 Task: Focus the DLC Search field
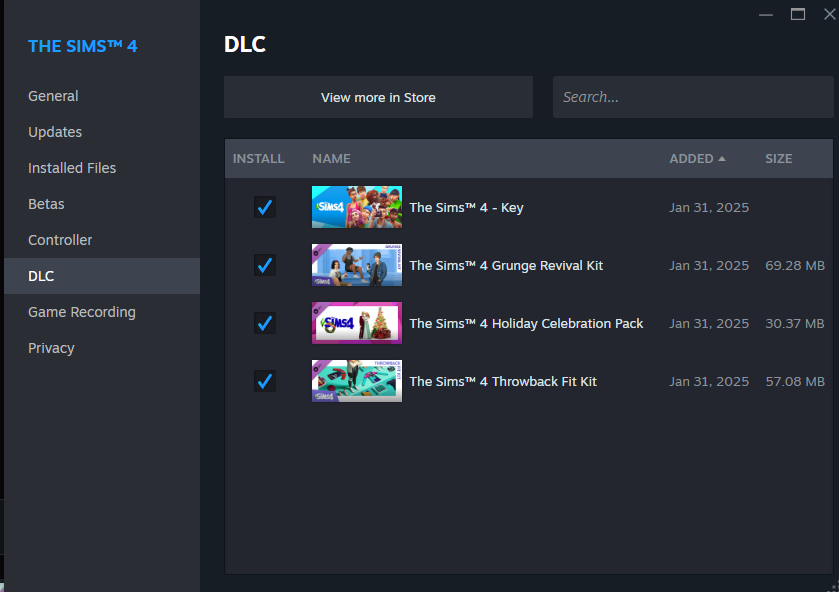693,97
